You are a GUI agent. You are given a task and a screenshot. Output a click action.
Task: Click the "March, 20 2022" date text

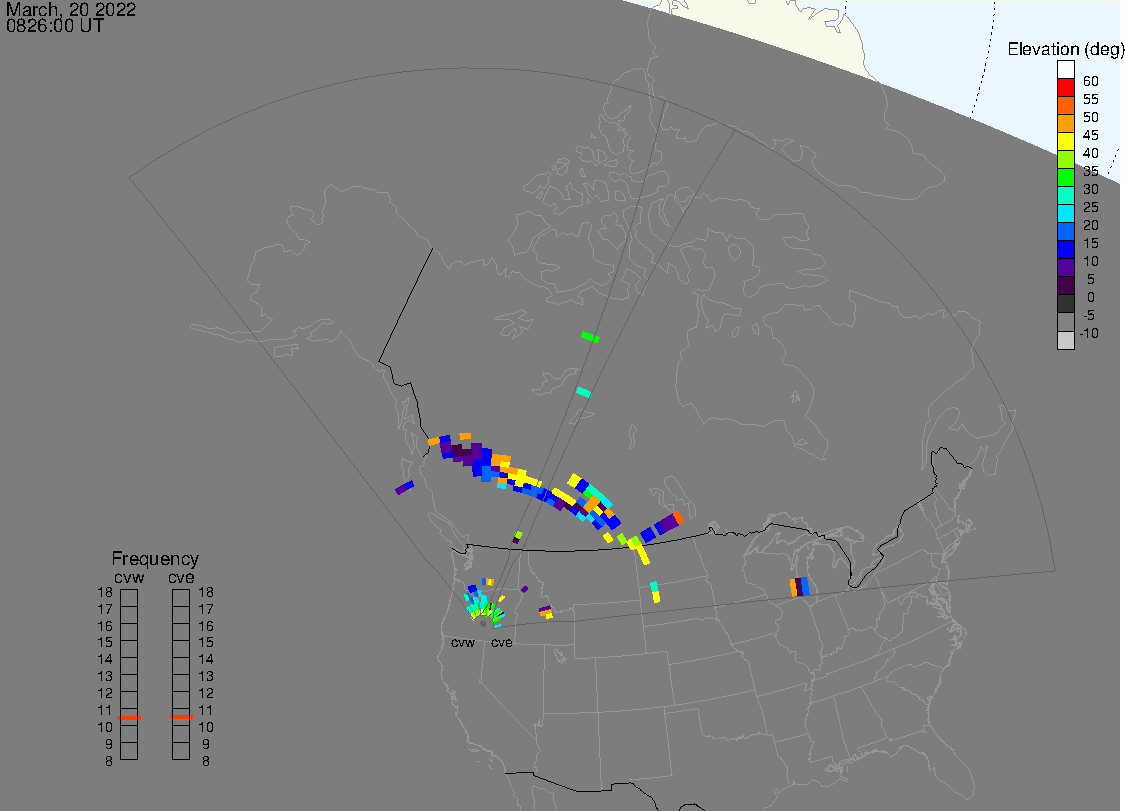tap(70, 9)
